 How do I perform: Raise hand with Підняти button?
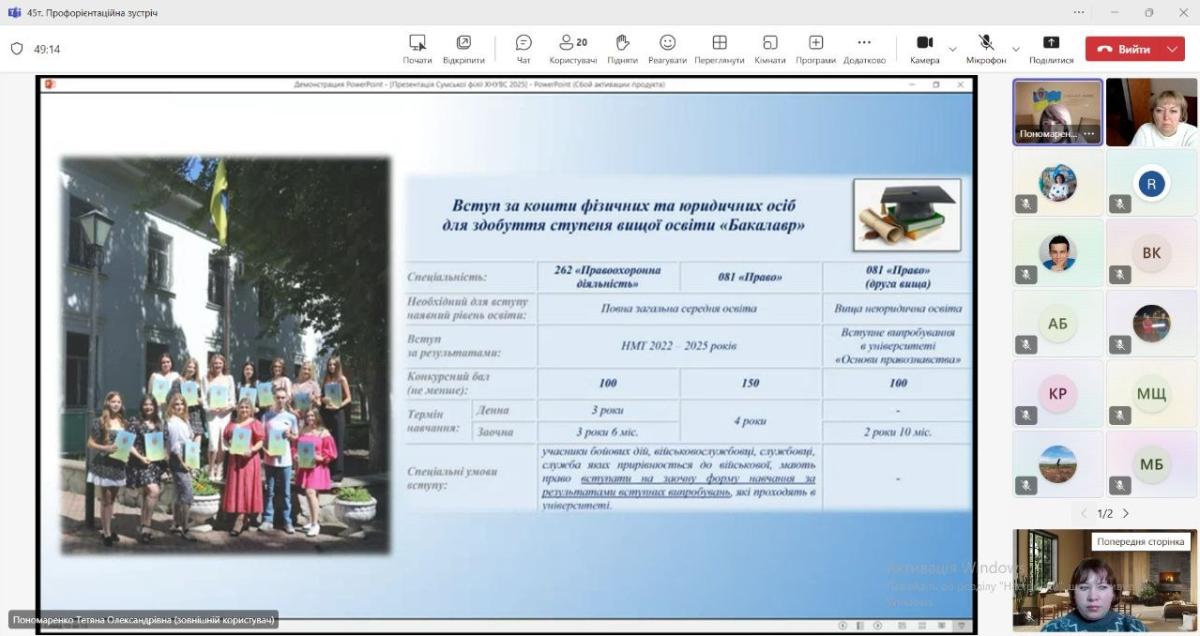(x=621, y=48)
